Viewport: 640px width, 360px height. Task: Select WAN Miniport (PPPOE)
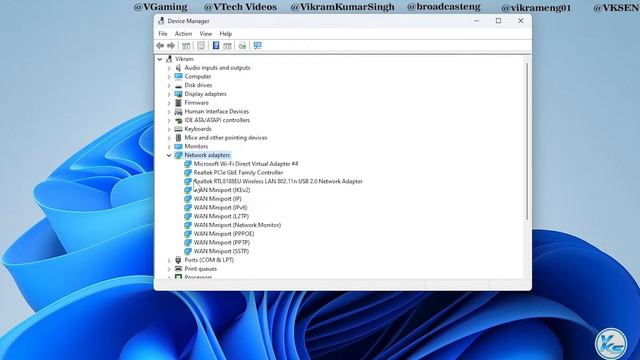coord(224,234)
